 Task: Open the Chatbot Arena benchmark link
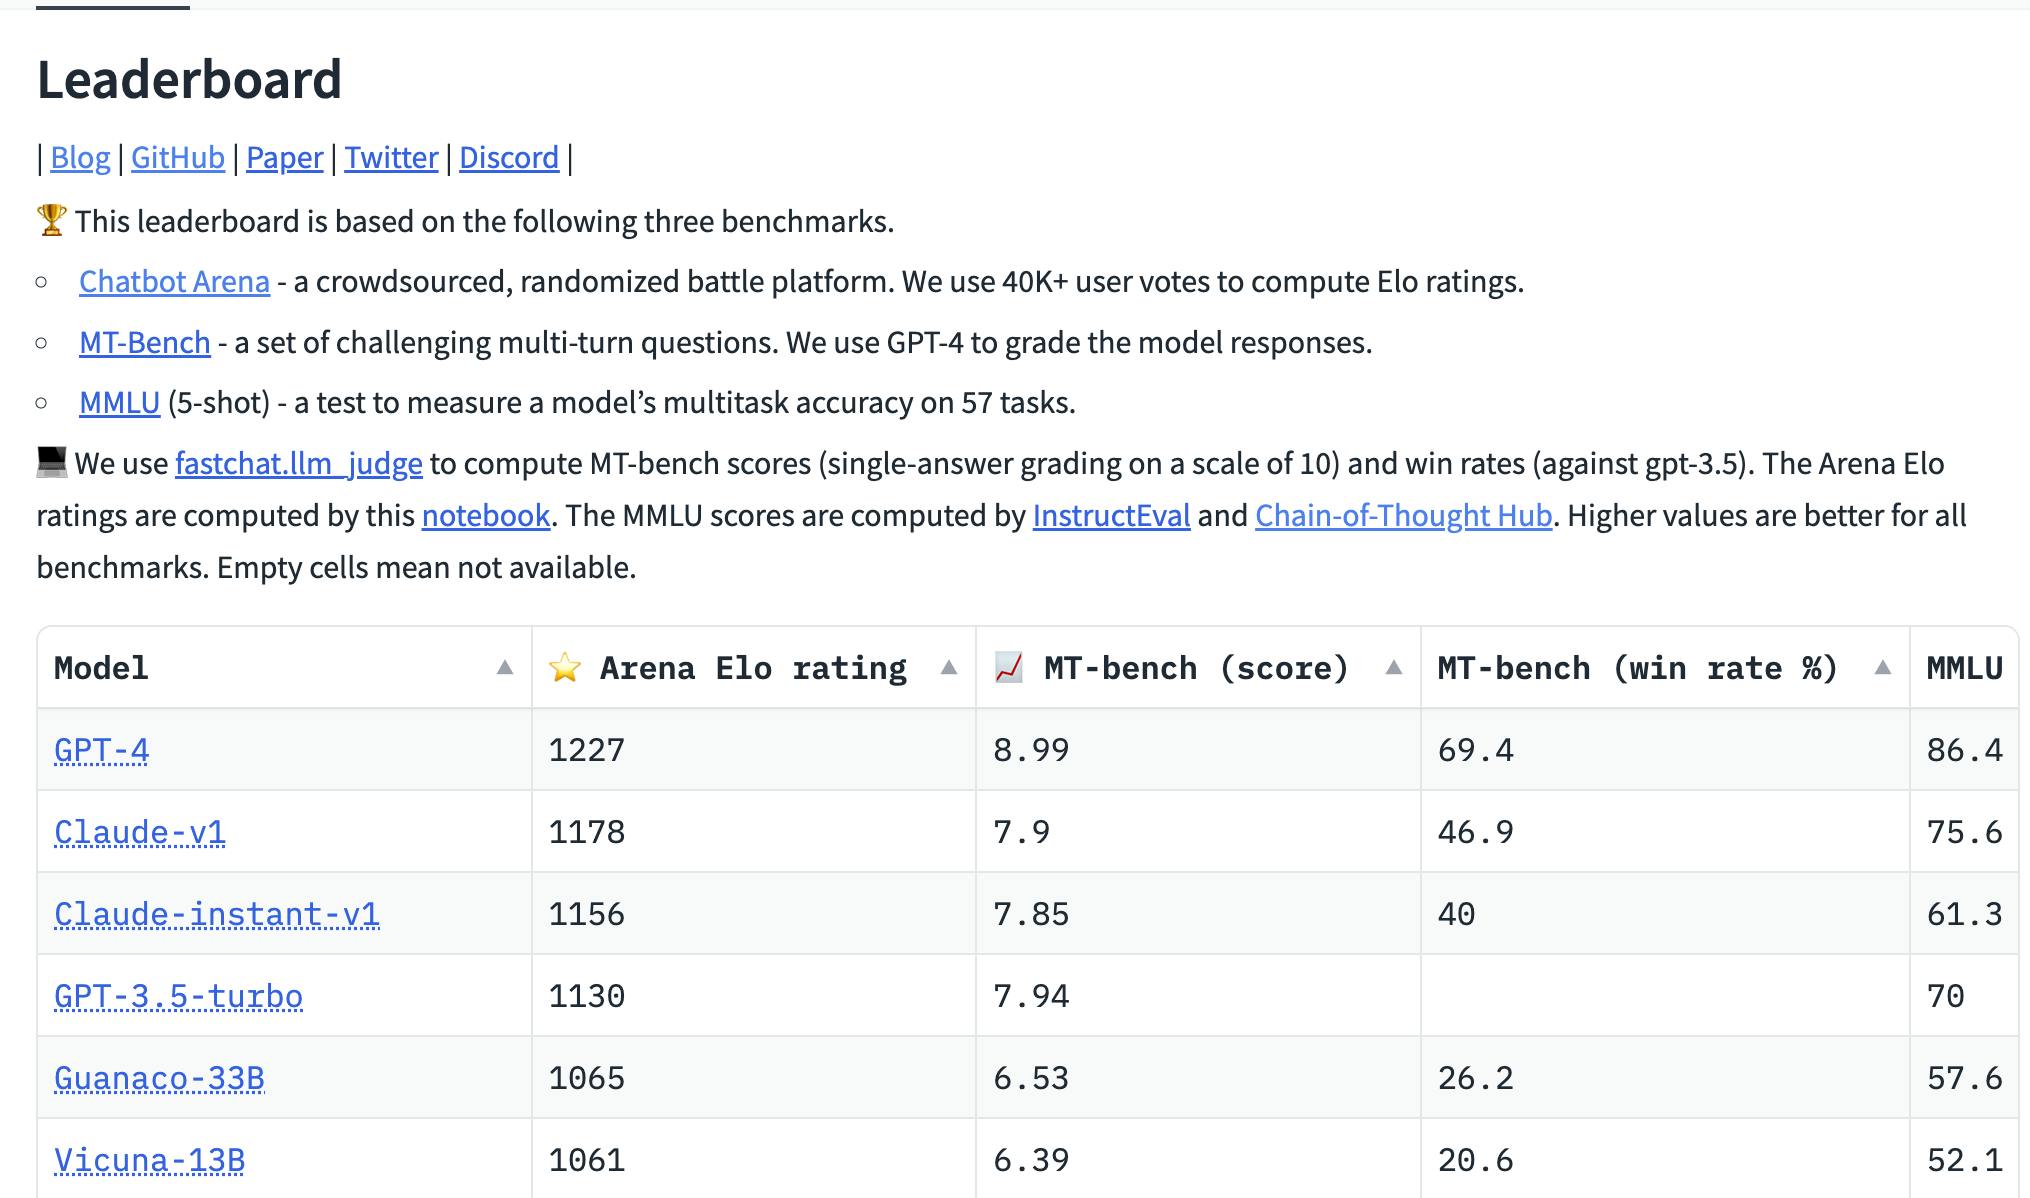click(x=174, y=282)
